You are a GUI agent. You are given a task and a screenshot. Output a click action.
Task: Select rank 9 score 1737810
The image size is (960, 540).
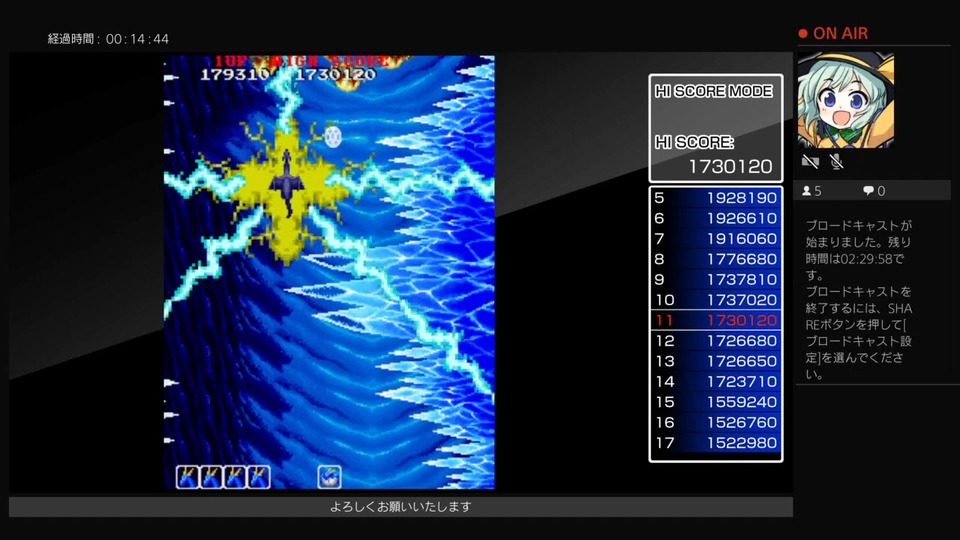tap(716, 279)
